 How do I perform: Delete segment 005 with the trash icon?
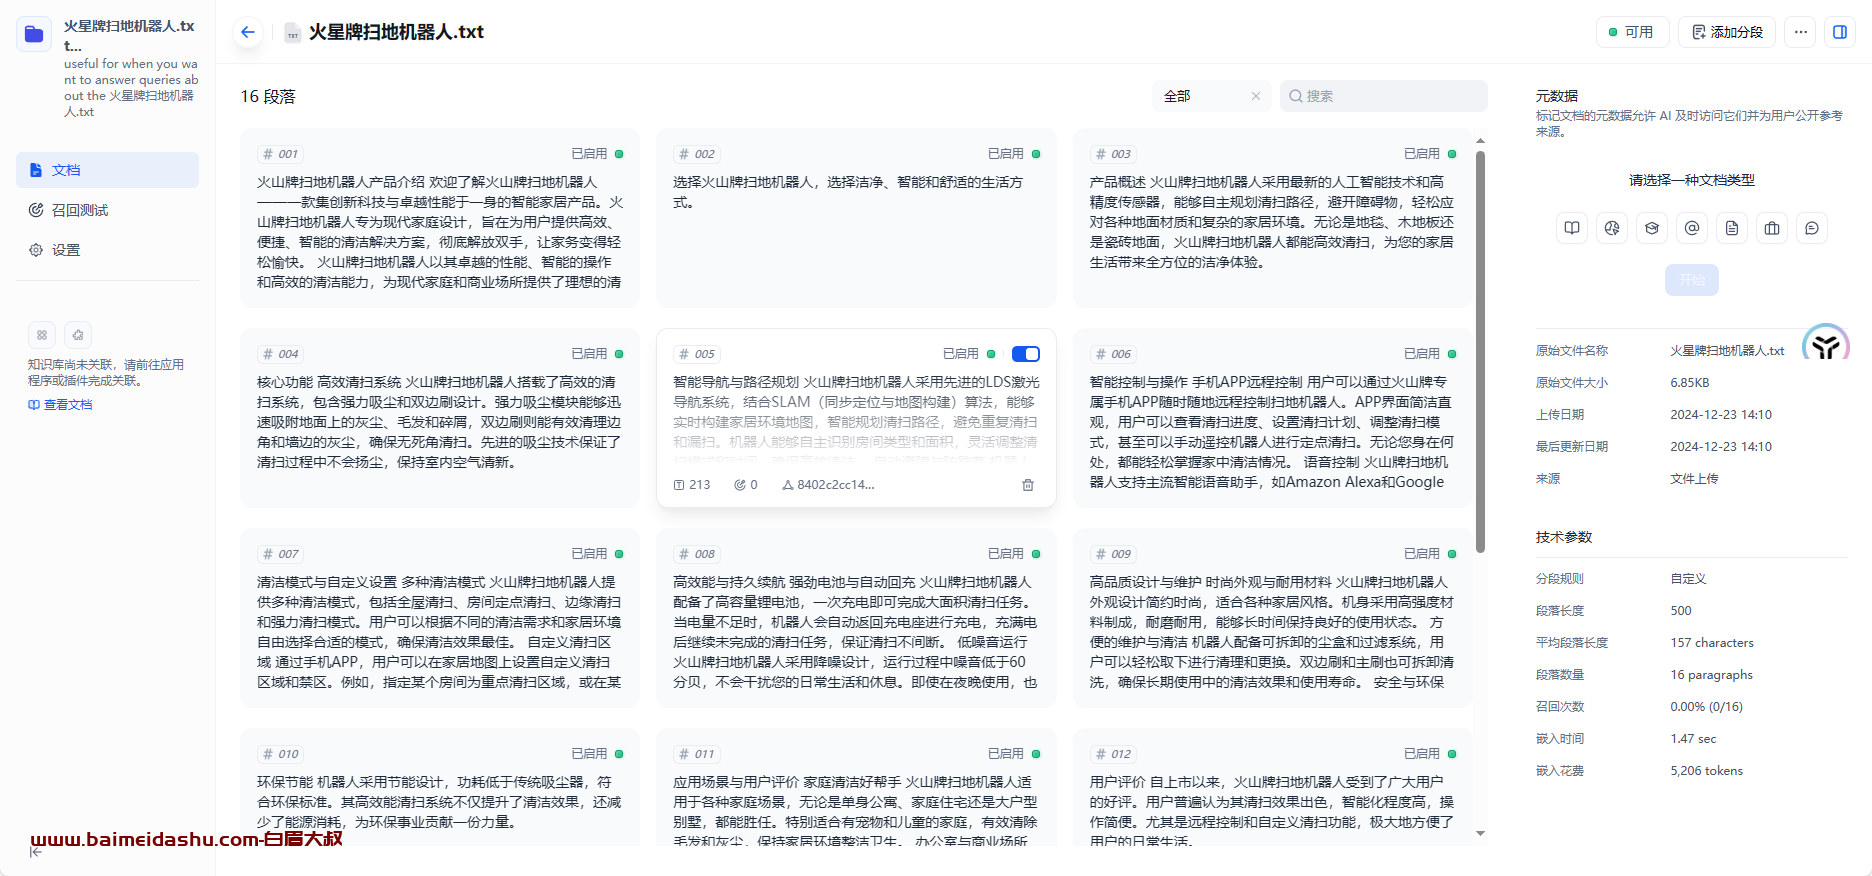coord(1028,485)
